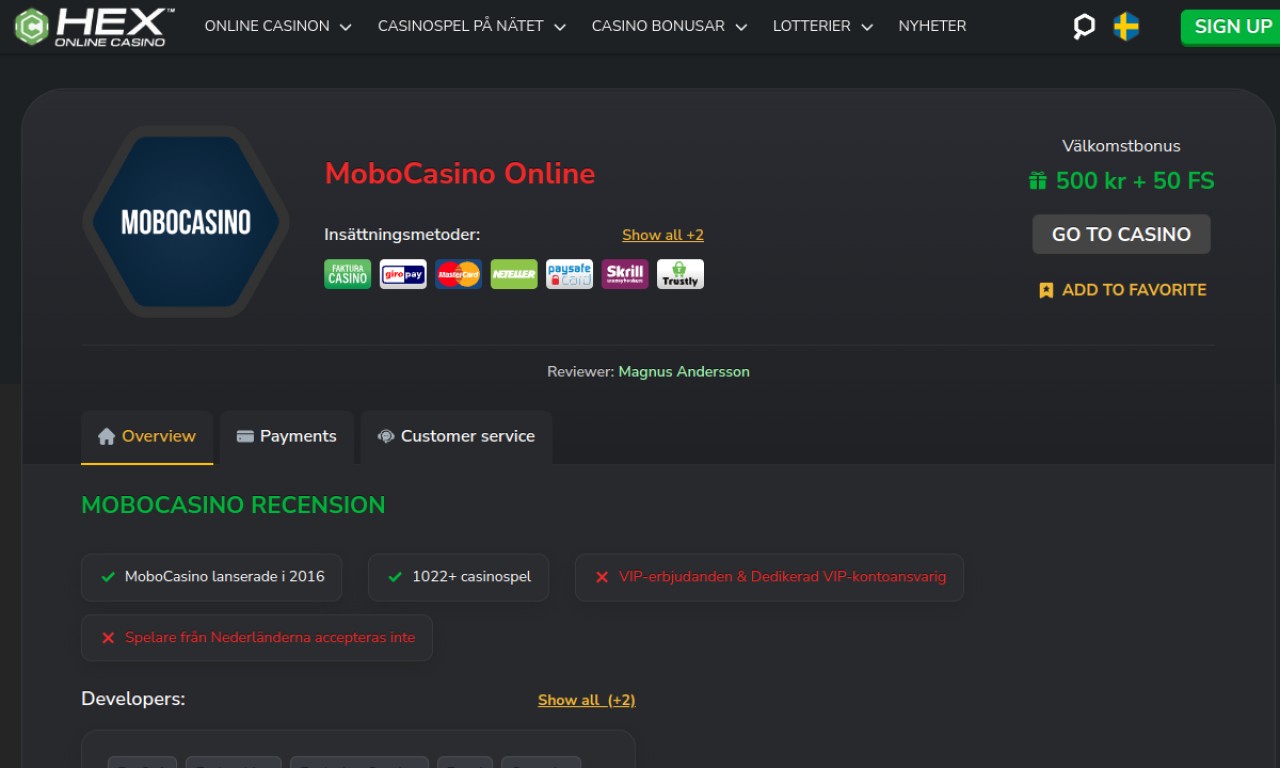1280x768 pixels.
Task: Select the Faktura Casino payment icon
Action: coord(348,274)
